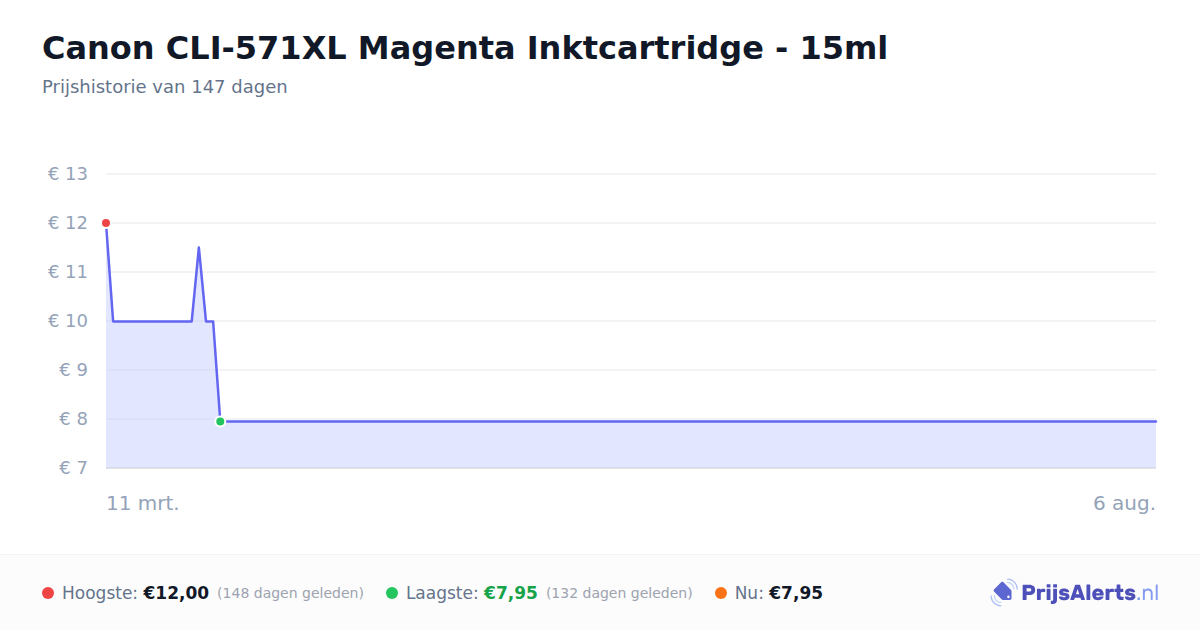
Task: Click the PrijsAlerts tag logo icon
Action: coord(1003,593)
